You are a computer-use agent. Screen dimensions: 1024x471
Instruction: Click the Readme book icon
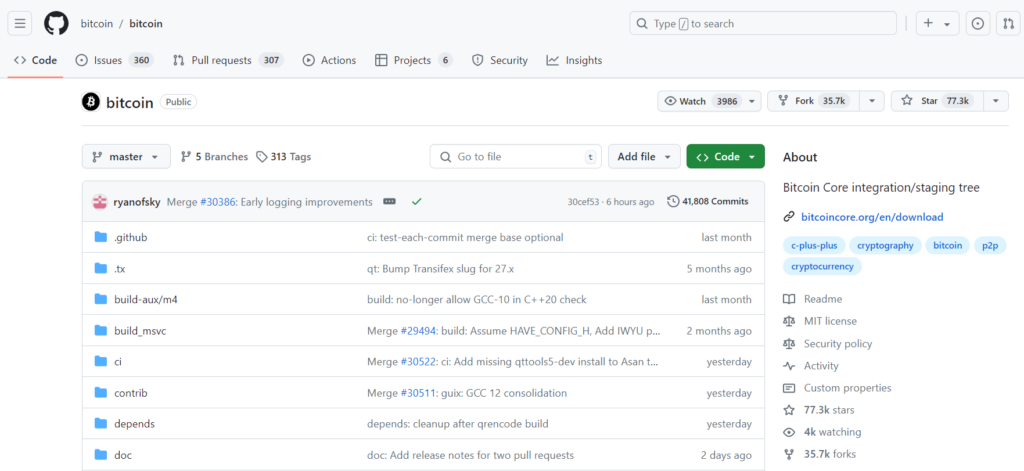(789, 299)
